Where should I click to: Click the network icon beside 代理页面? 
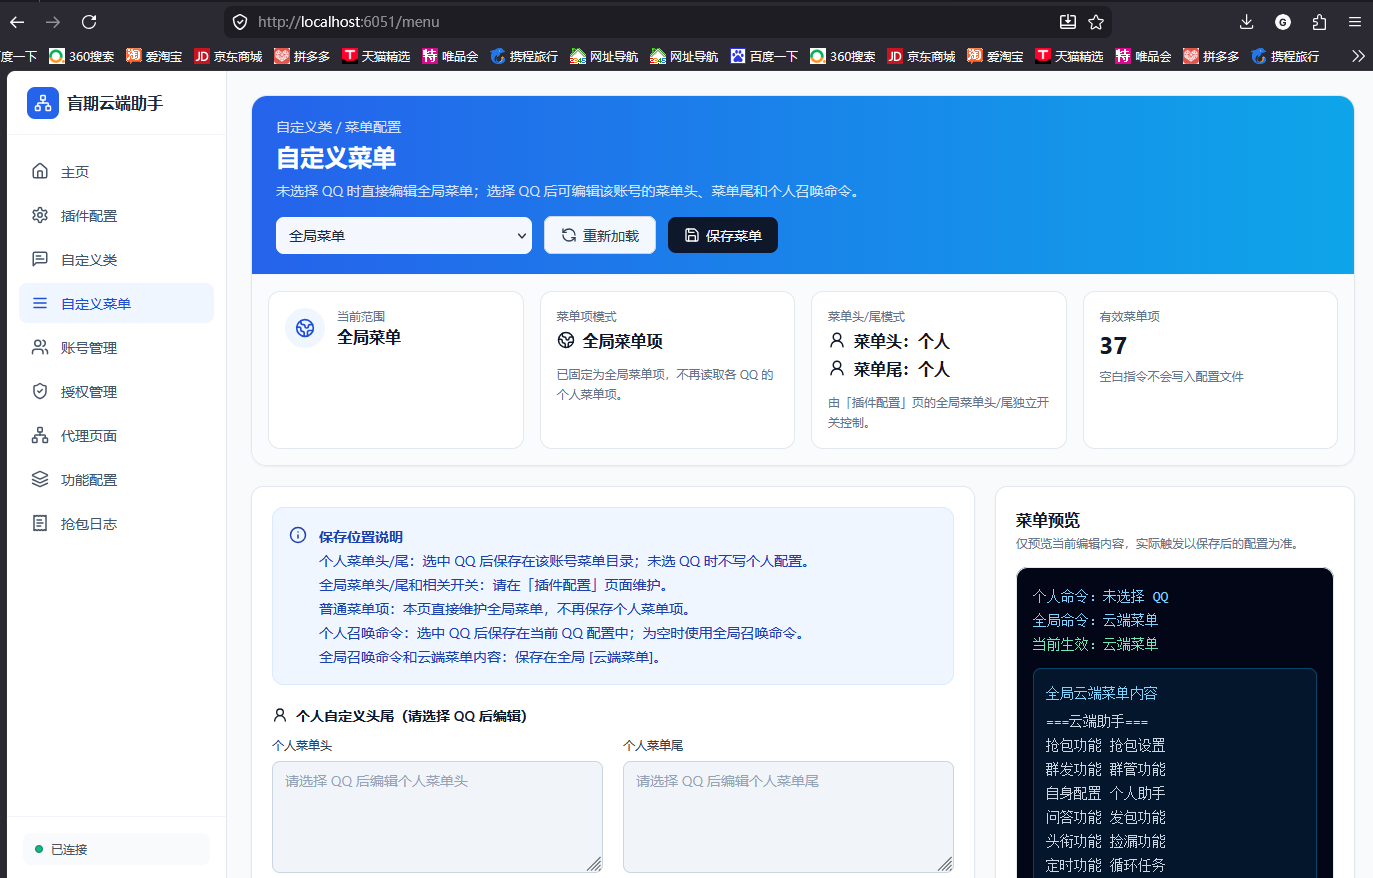tap(40, 435)
